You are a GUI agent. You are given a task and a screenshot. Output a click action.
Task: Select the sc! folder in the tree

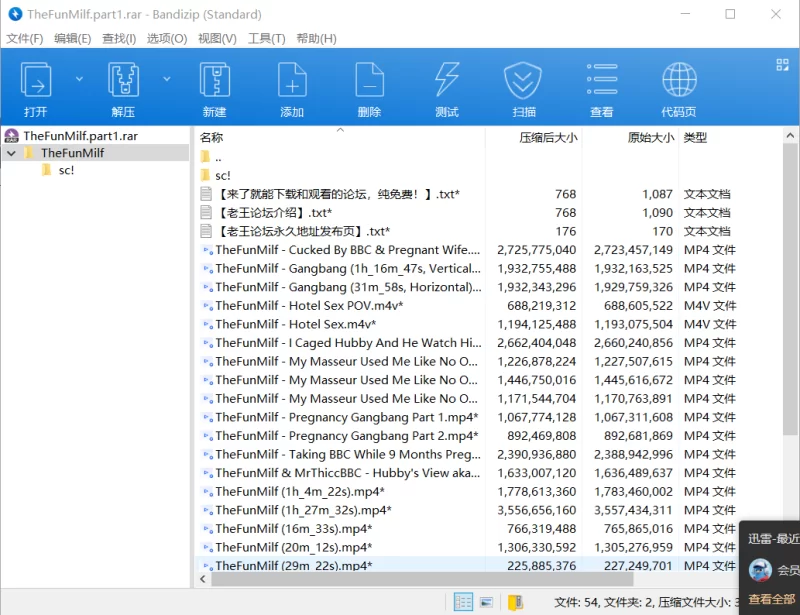[66, 170]
